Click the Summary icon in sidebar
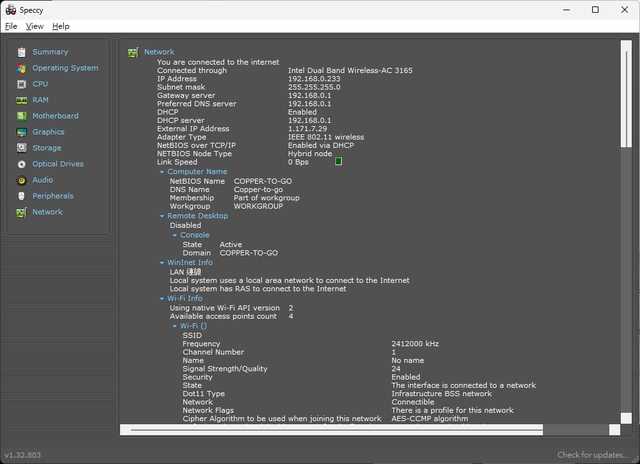This screenshot has height=464, width=640. pos(21,52)
